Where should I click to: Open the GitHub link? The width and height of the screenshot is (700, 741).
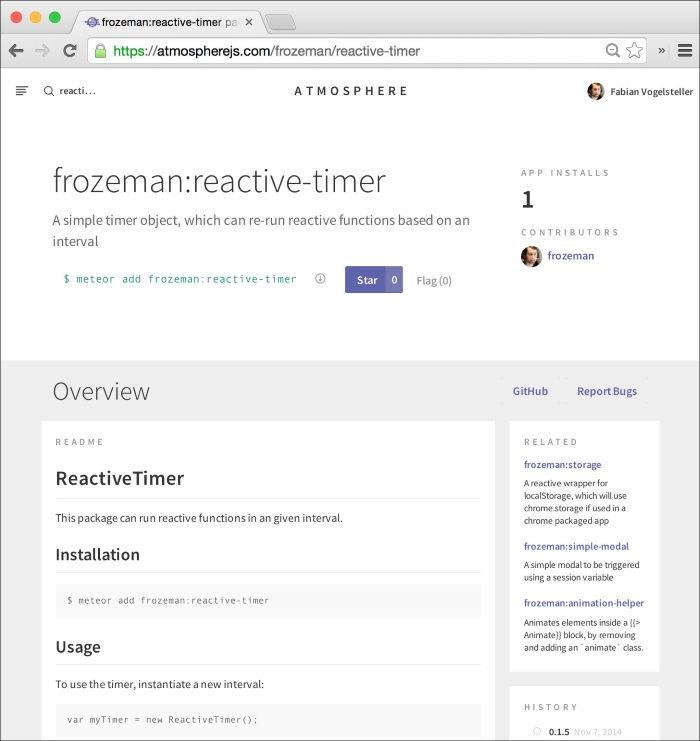coord(530,391)
